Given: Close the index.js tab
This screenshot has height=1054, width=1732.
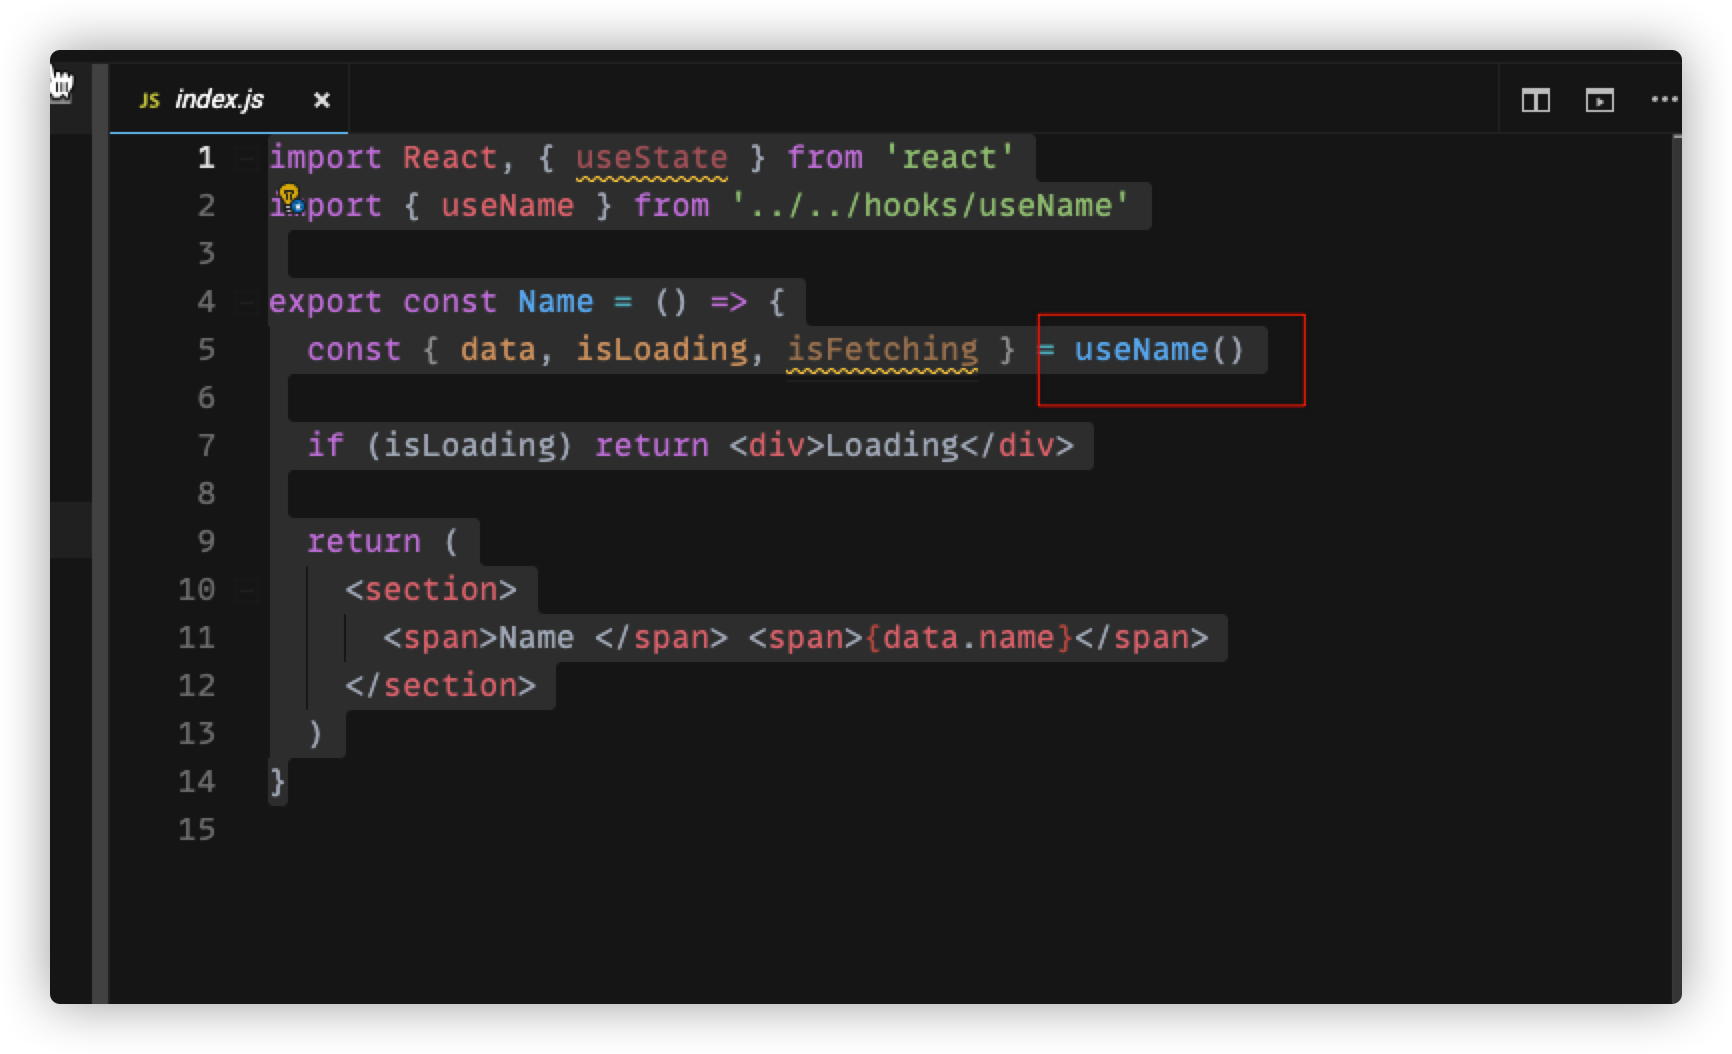Looking at the screenshot, I should [x=321, y=100].
